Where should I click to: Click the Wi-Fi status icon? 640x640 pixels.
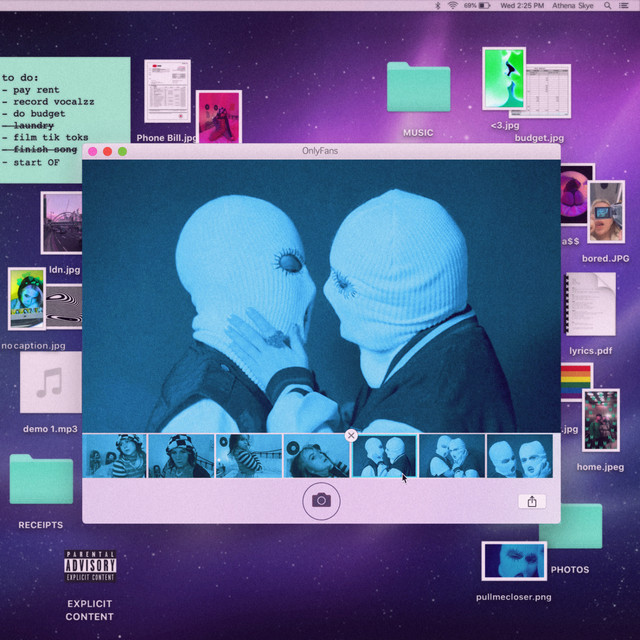point(452,5)
